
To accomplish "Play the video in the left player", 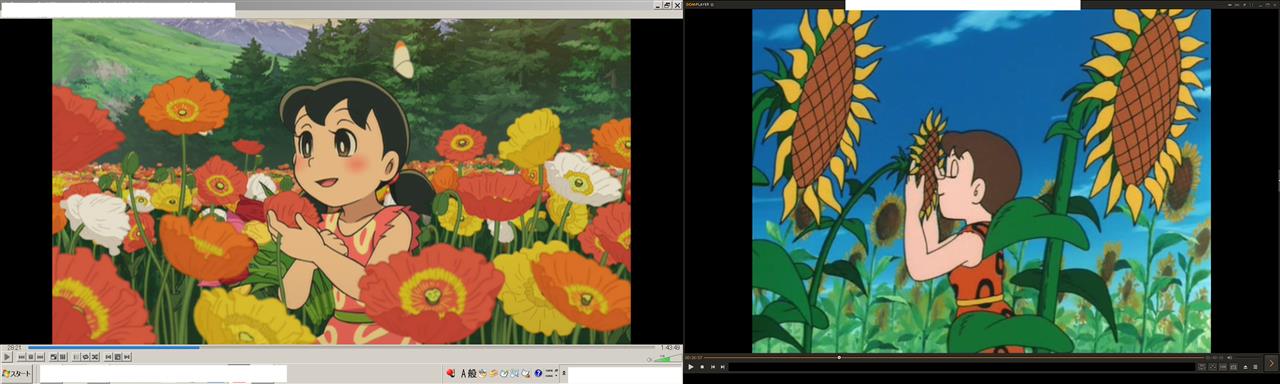I will coord(7,357).
